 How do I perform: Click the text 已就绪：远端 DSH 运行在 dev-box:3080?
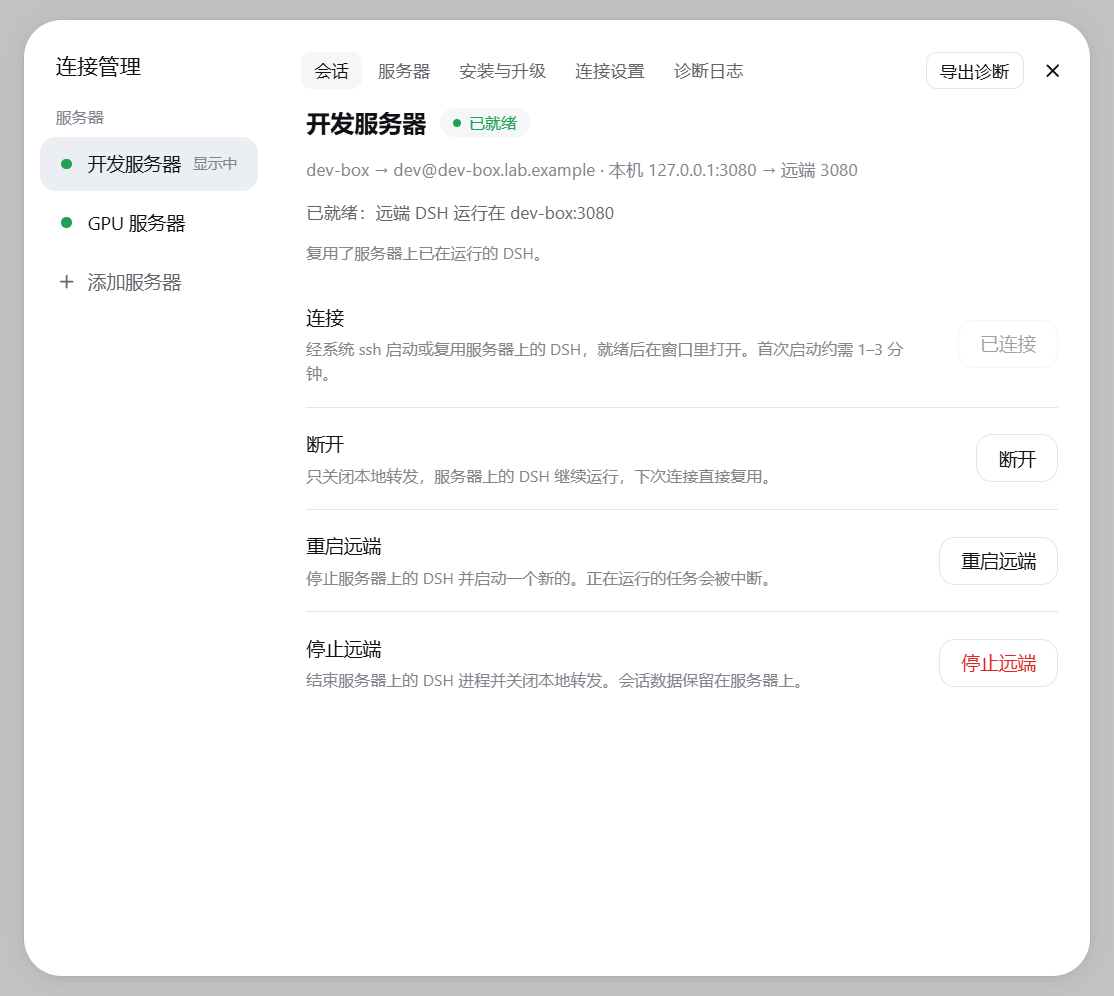[x=460, y=213]
